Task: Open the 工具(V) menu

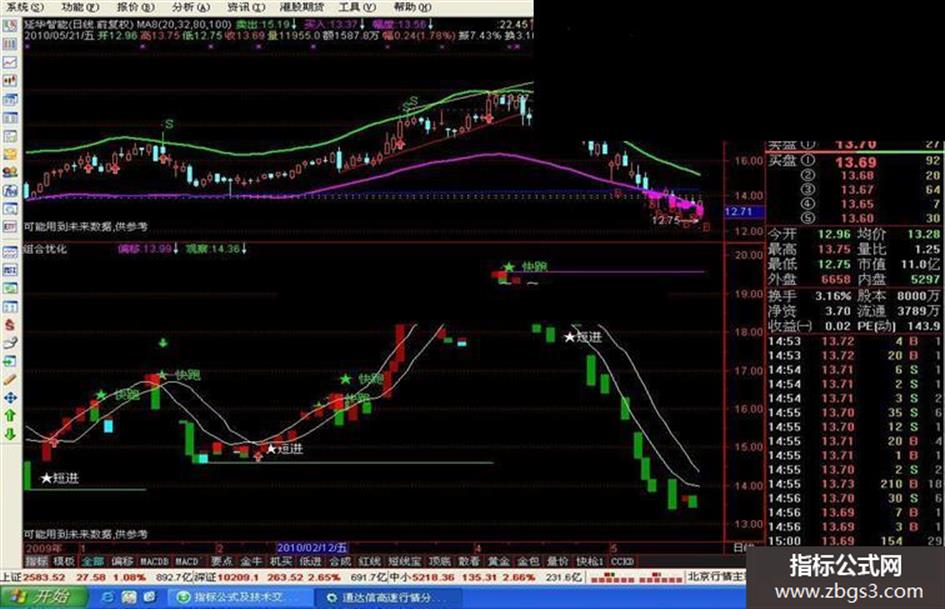Action: pos(357,7)
